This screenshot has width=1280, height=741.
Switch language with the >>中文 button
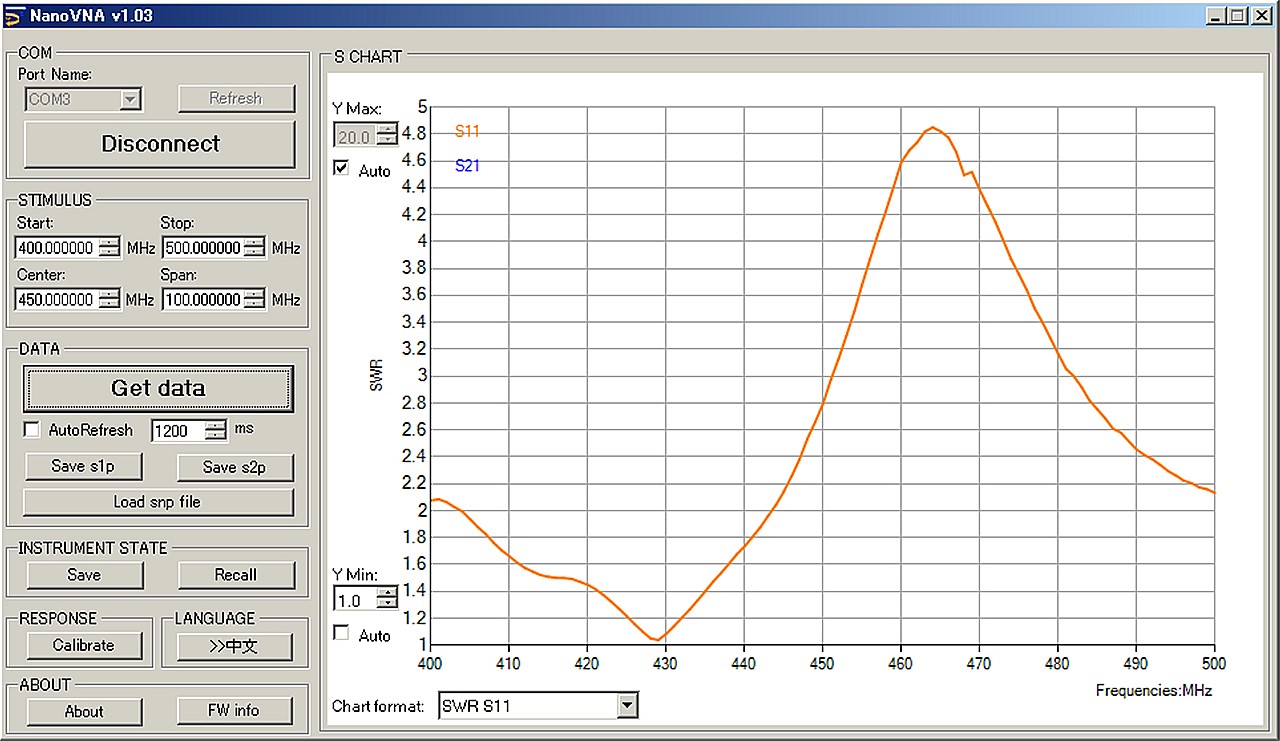point(235,646)
